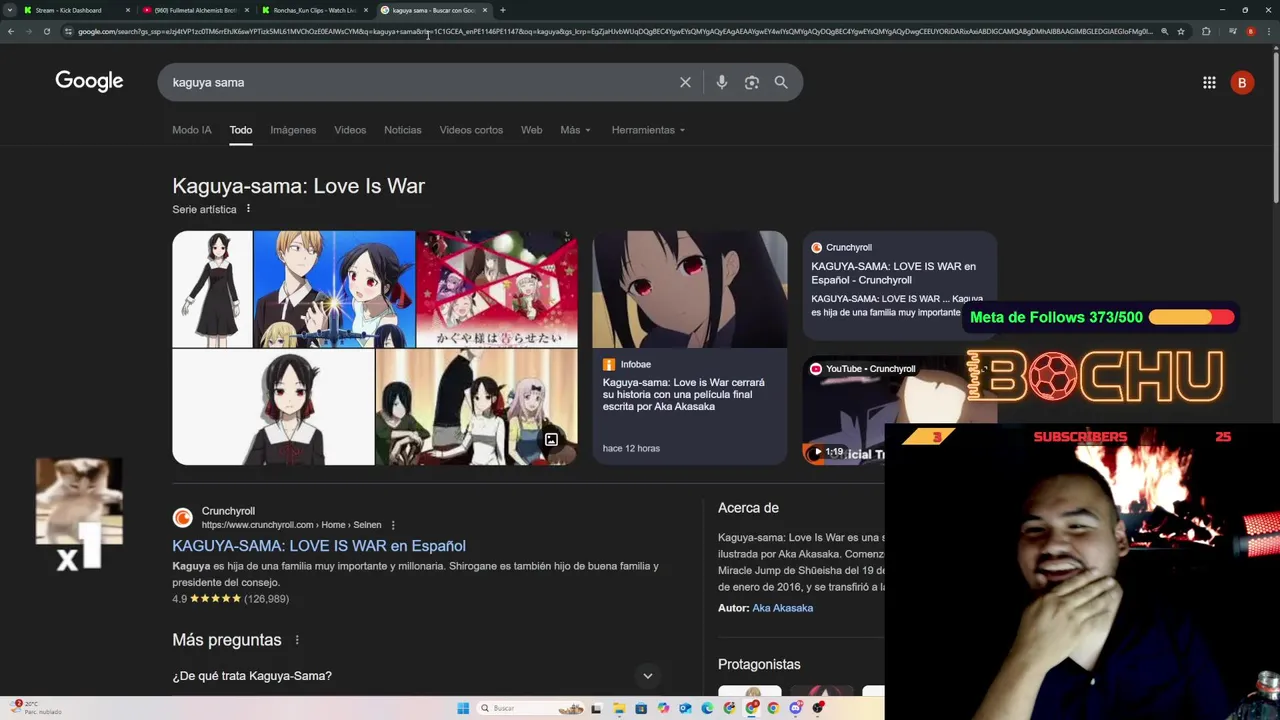Open the Infobae news article card
1280x720 pixels.
click(690, 347)
